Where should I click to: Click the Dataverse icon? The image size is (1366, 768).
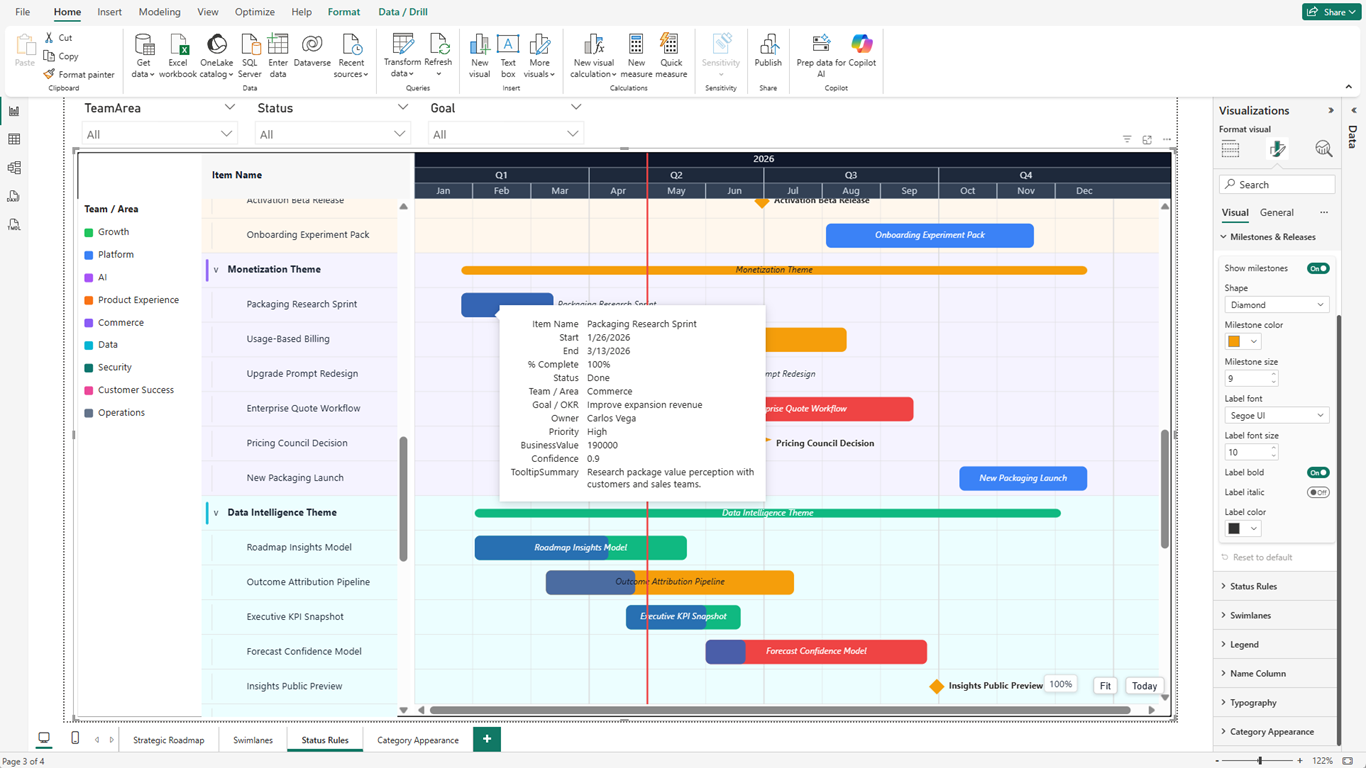click(x=312, y=45)
